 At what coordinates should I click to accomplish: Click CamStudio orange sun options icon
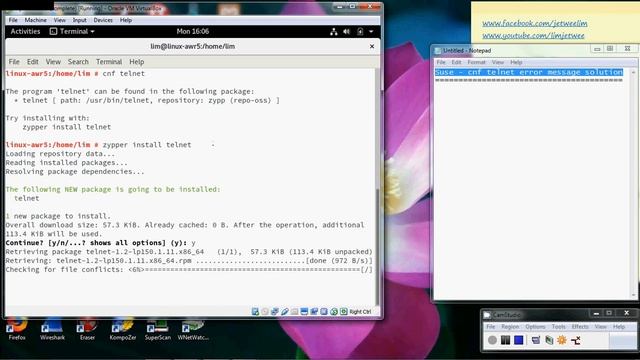pyautogui.click(x=562, y=340)
